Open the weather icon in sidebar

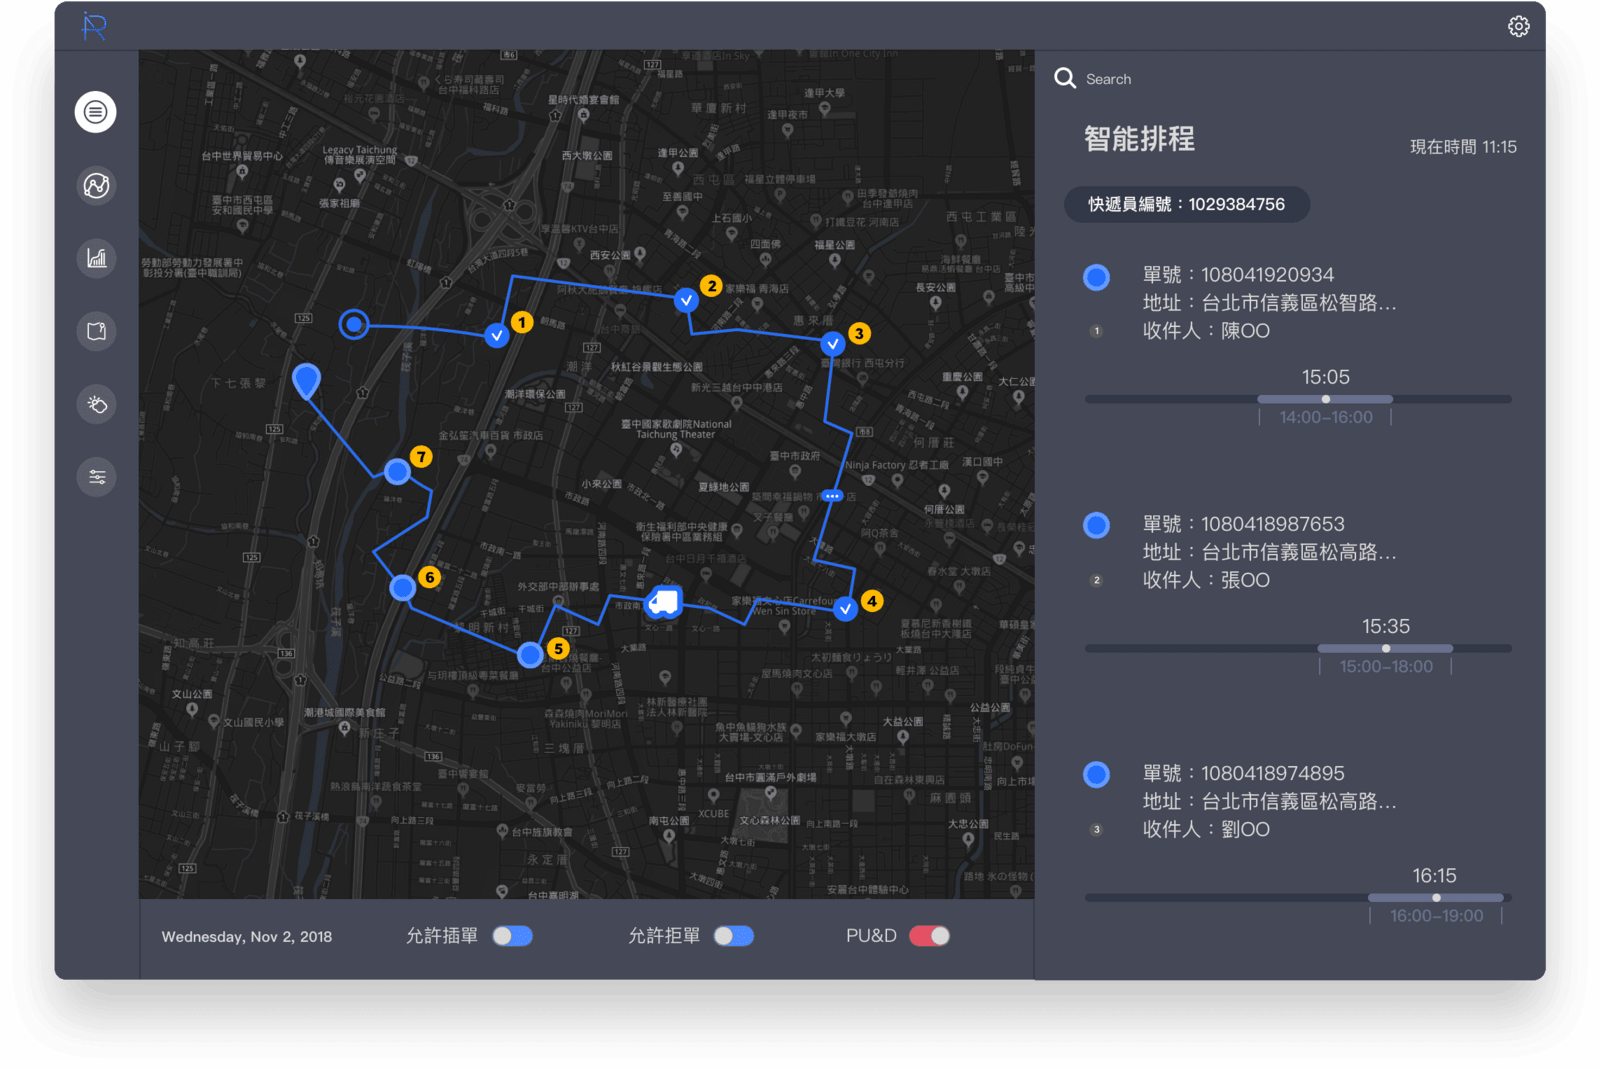click(96, 405)
